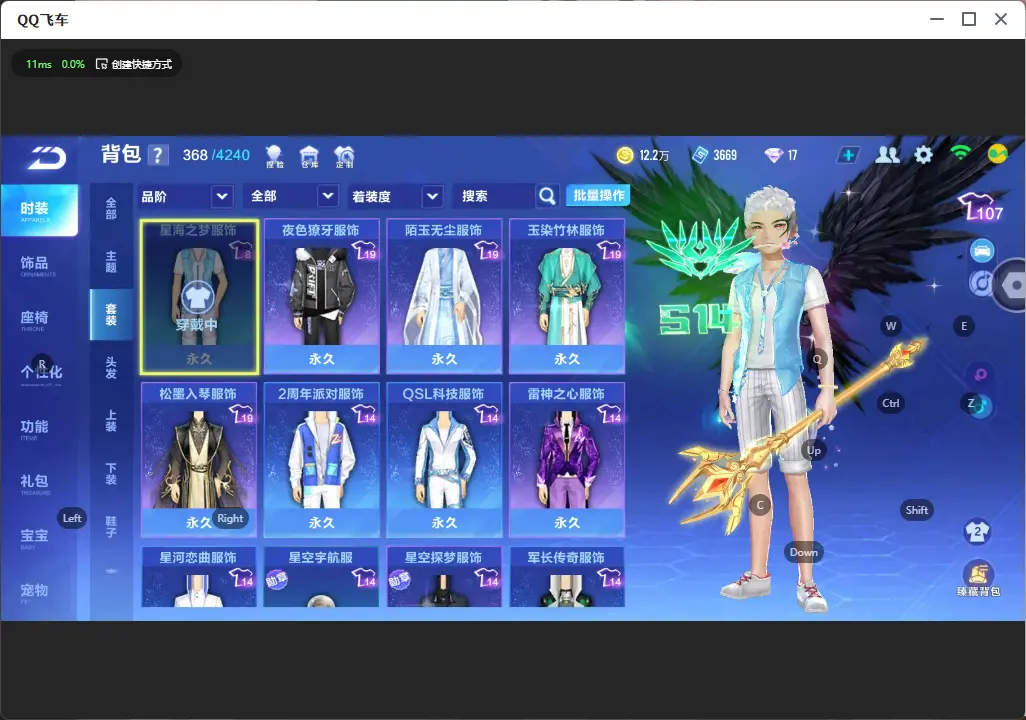Switch to the 下装 bottoms subcategory
Viewport: 1026px width, 720px height.
point(111,474)
